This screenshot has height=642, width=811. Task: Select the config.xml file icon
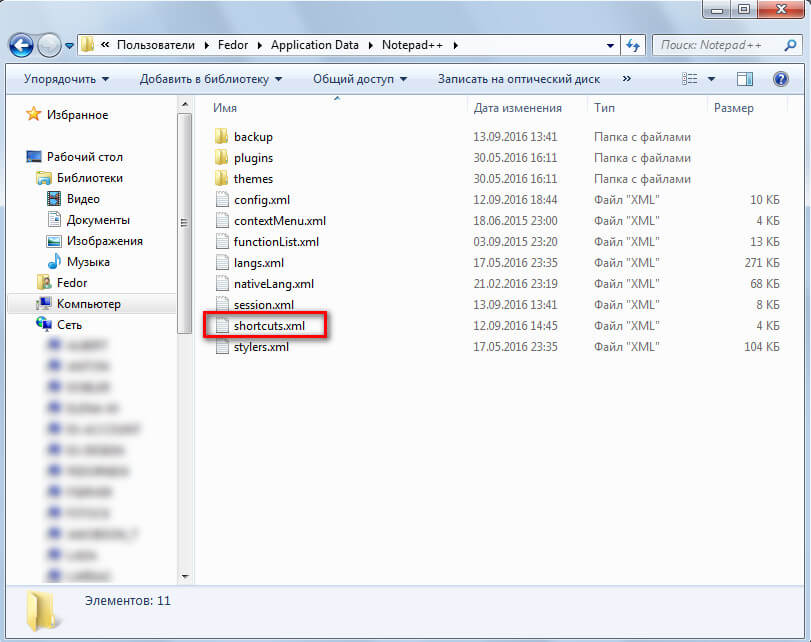point(222,200)
